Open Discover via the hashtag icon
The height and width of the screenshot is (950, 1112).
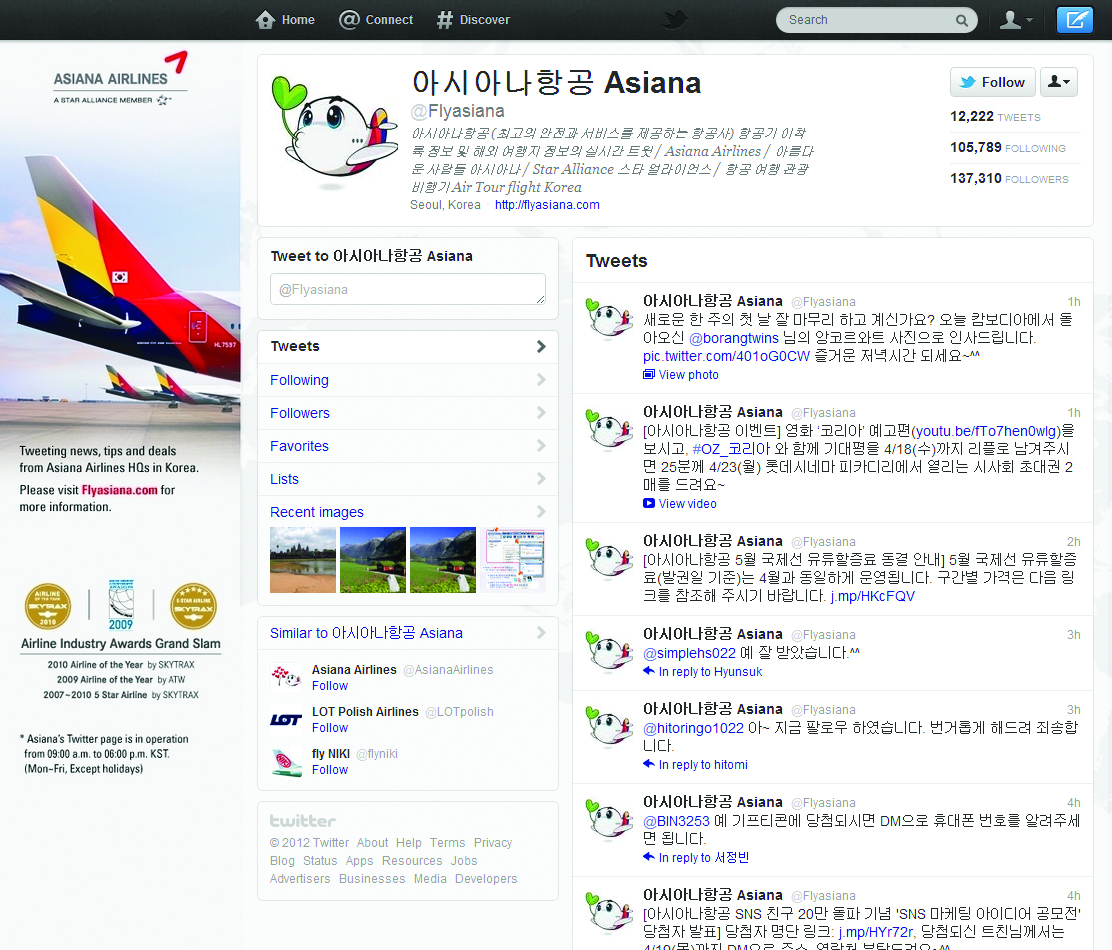(x=445, y=20)
